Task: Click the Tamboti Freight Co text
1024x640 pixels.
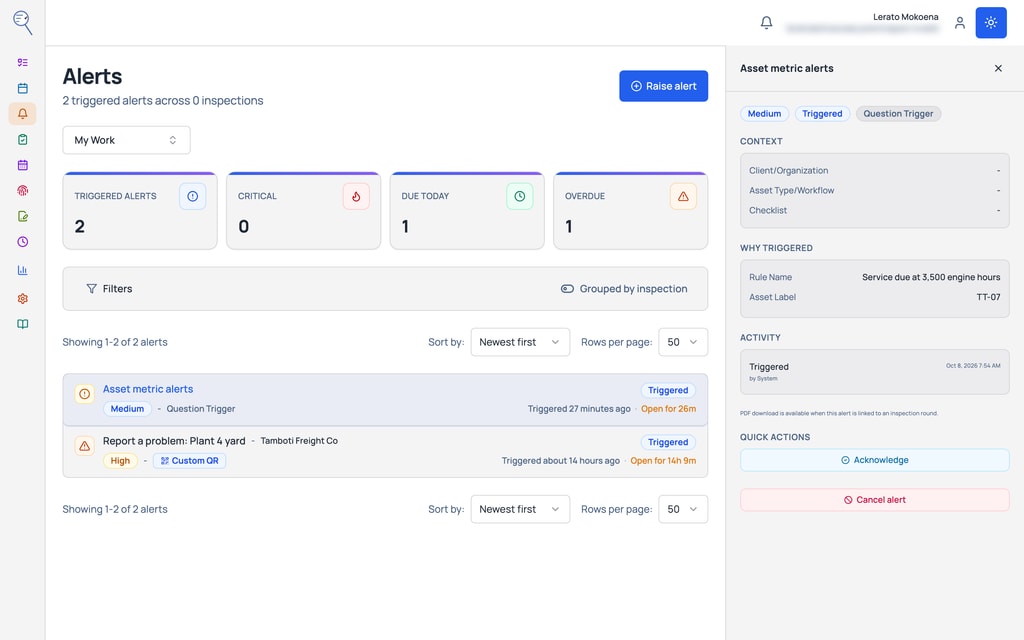Action: [299, 441]
